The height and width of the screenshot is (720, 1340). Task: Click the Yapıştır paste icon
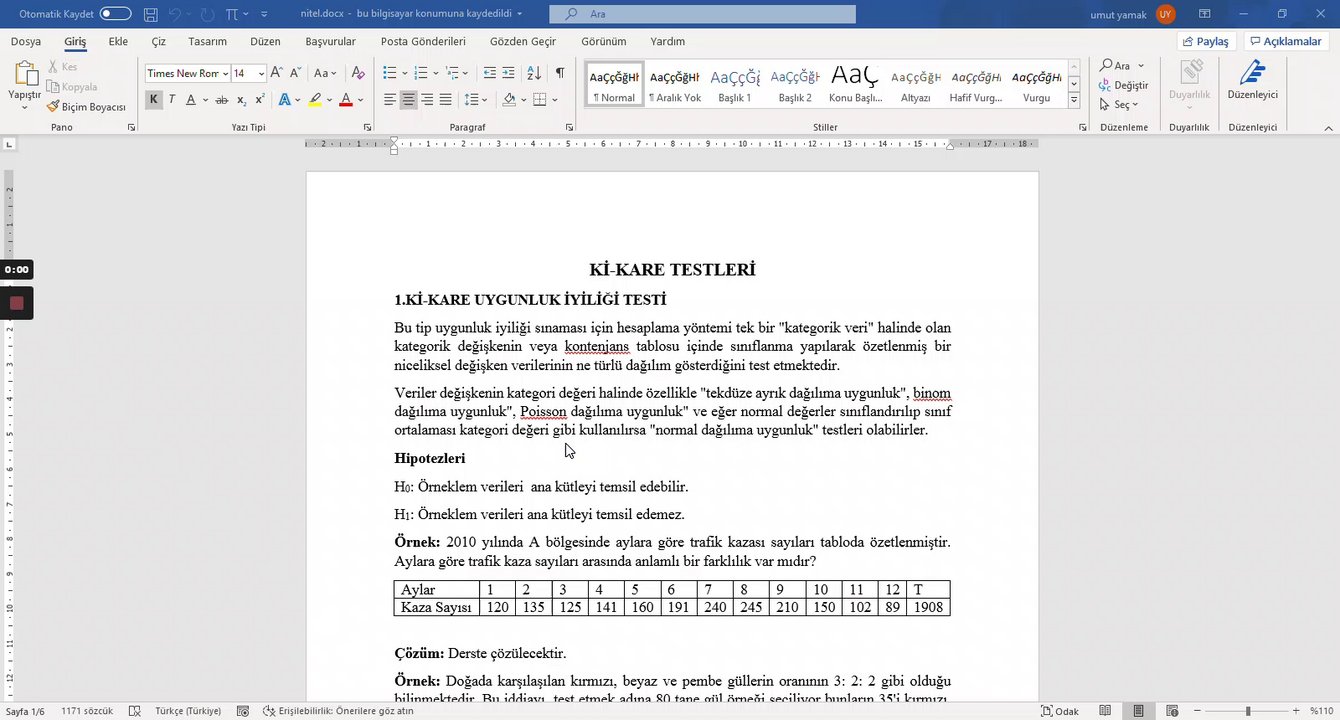click(24, 75)
